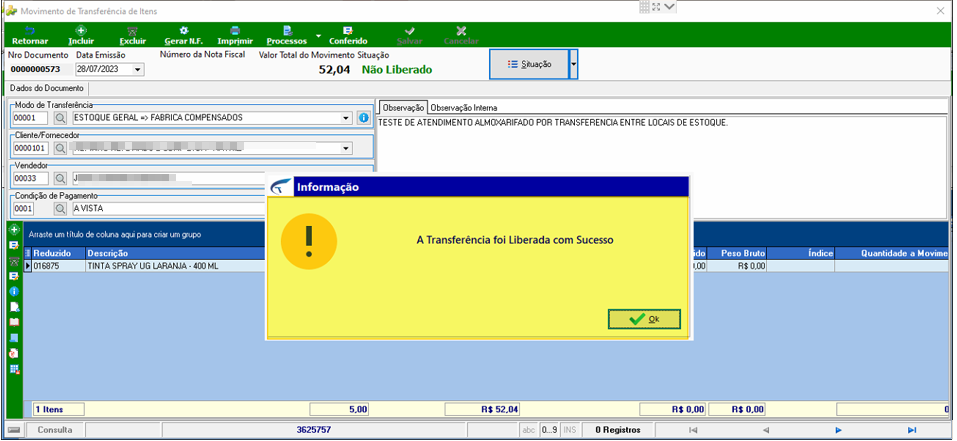
Task: Click the grid column-chooser icon left of Reduzido
Action: click(27, 253)
